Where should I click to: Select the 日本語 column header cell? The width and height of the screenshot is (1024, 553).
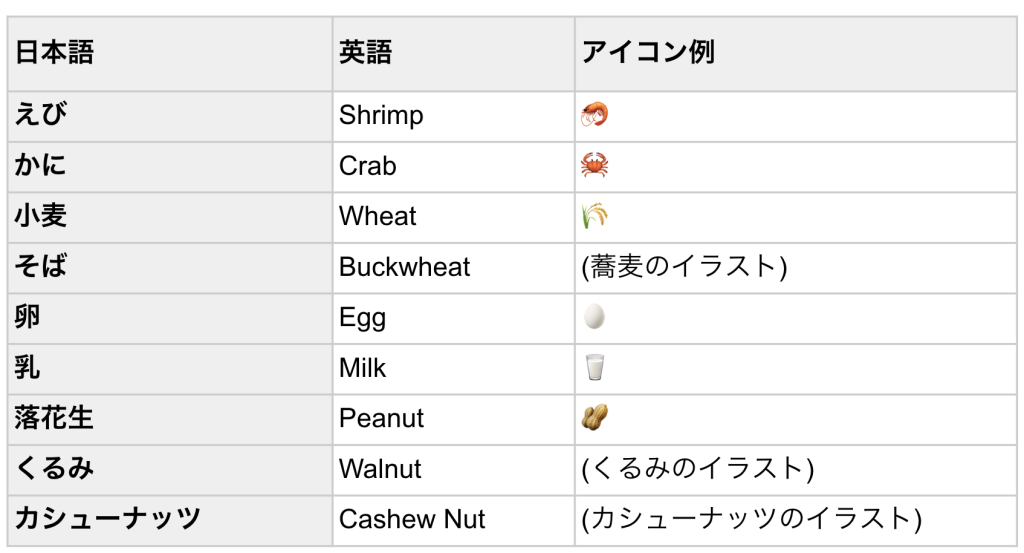(x=169, y=53)
